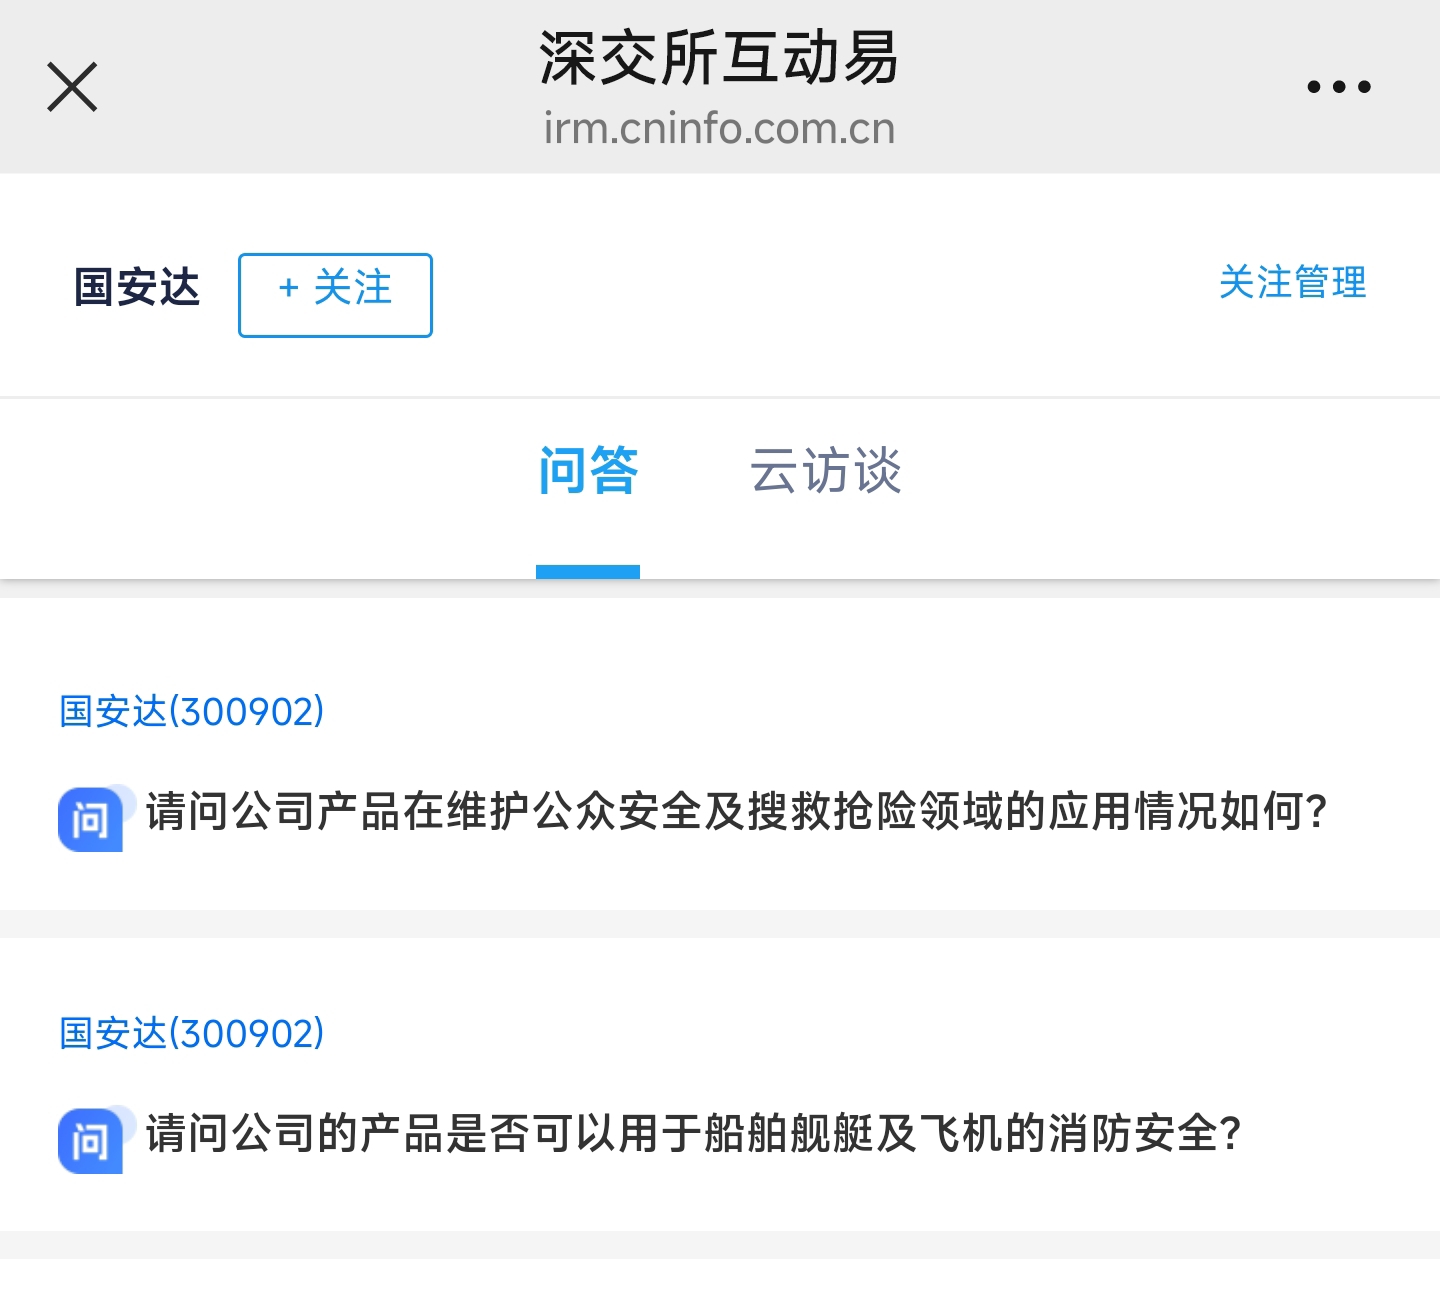Tap the second blue 问 question icon
The image size is (1440, 1292).
91,1140
